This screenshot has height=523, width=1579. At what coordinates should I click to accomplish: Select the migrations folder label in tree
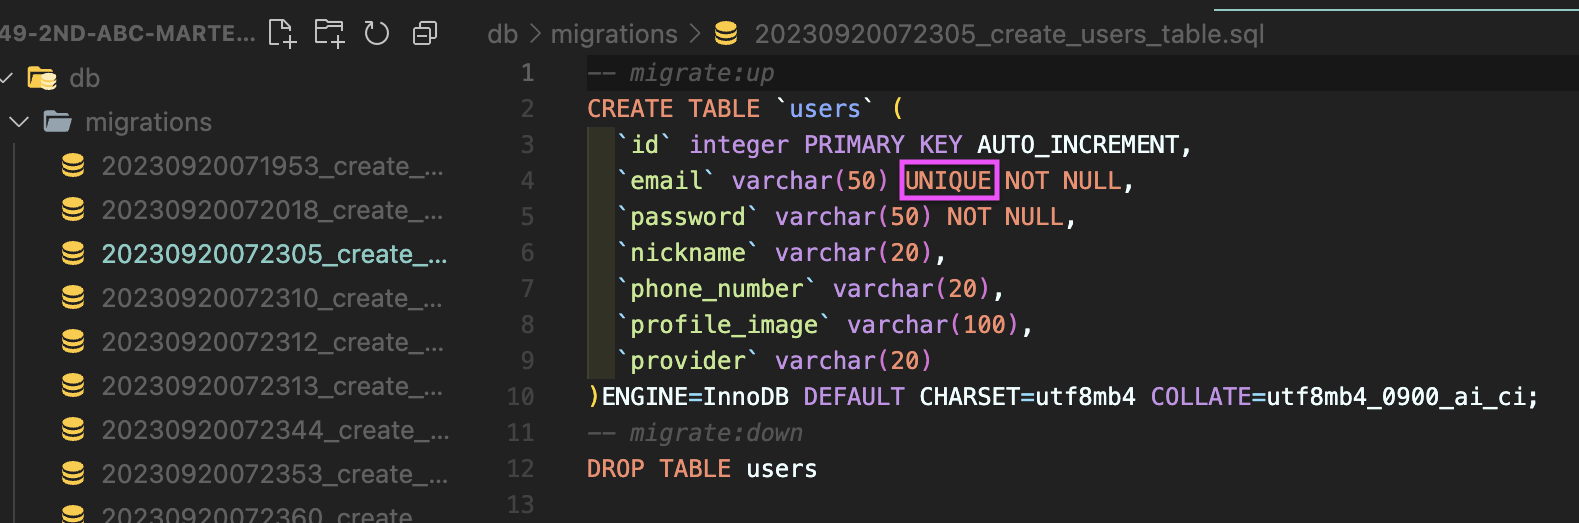[x=149, y=122]
